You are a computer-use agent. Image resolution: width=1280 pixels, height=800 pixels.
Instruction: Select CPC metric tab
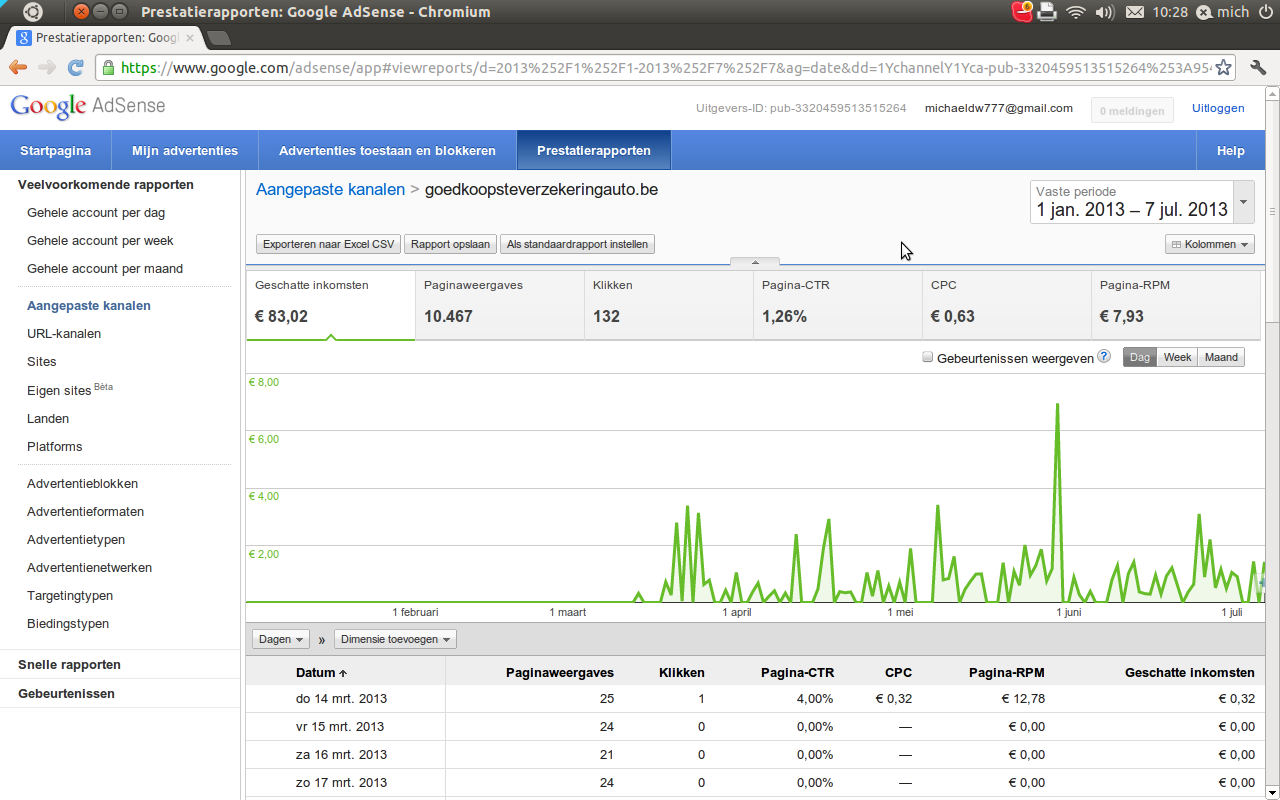click(1007, 305)
